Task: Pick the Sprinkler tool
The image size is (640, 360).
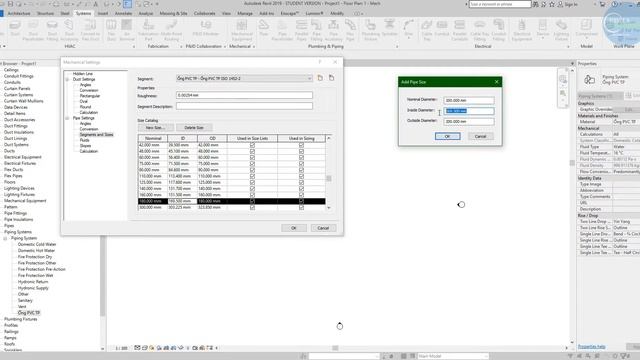Action: point(389,29)
